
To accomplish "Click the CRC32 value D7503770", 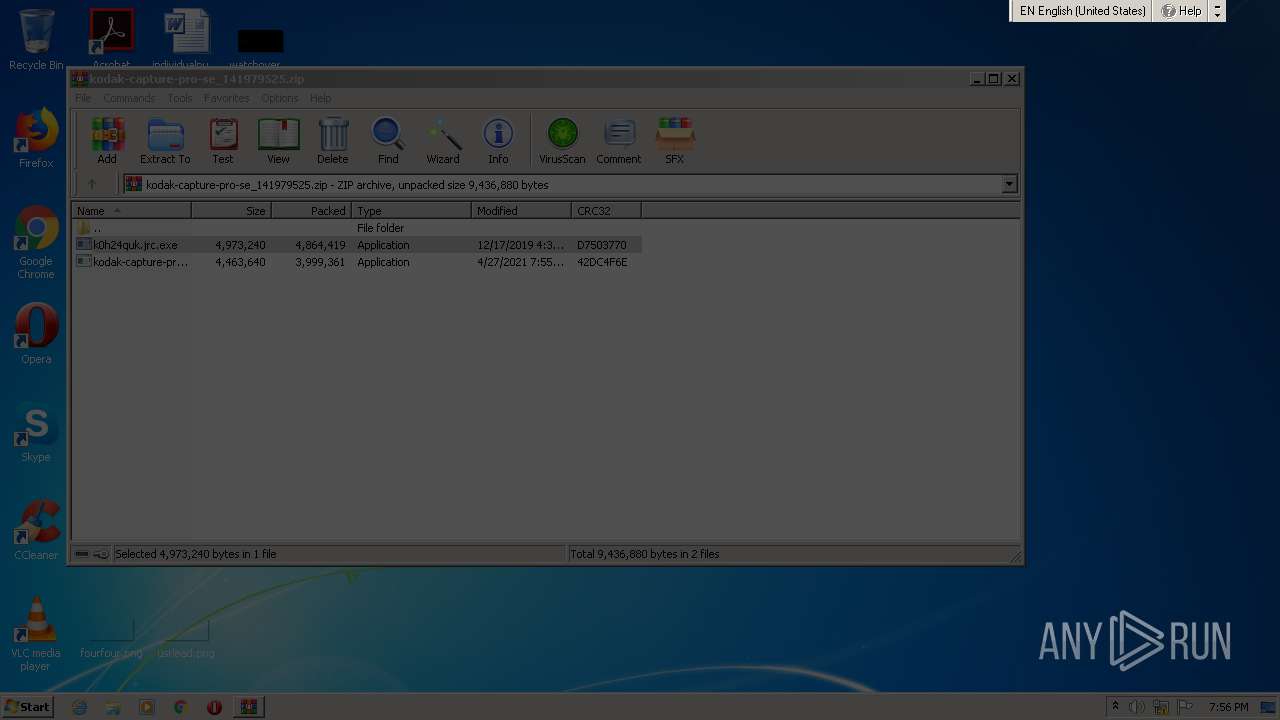I will 602,245.
